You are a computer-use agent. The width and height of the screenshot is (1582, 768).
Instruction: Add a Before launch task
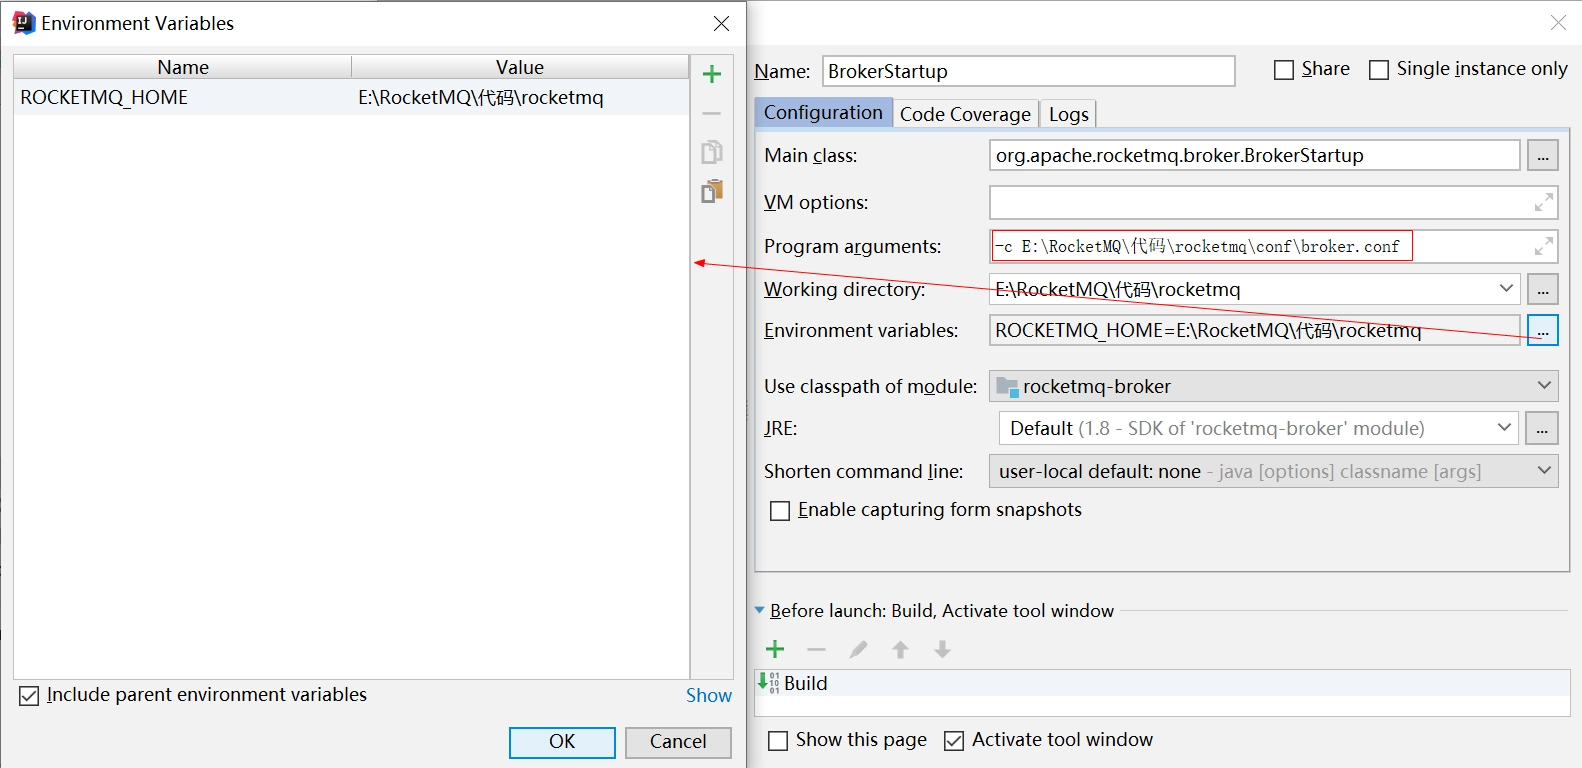[775, 650]
